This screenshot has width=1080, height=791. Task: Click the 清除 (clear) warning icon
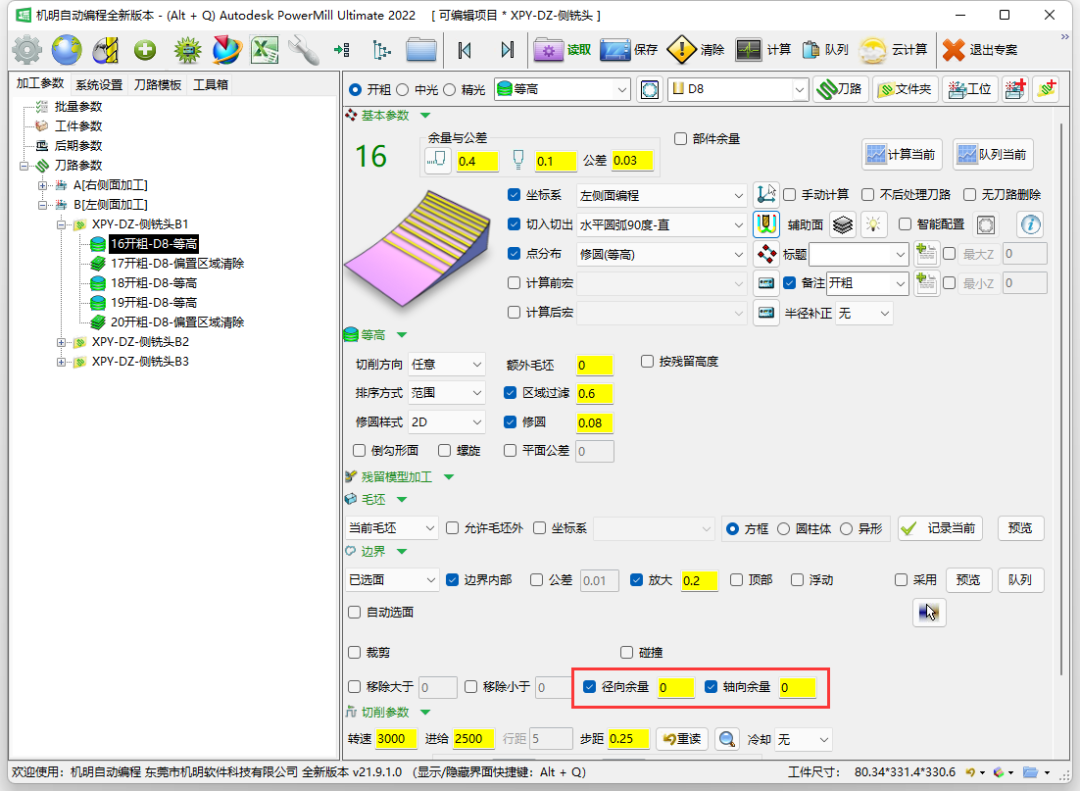(682, 49)
